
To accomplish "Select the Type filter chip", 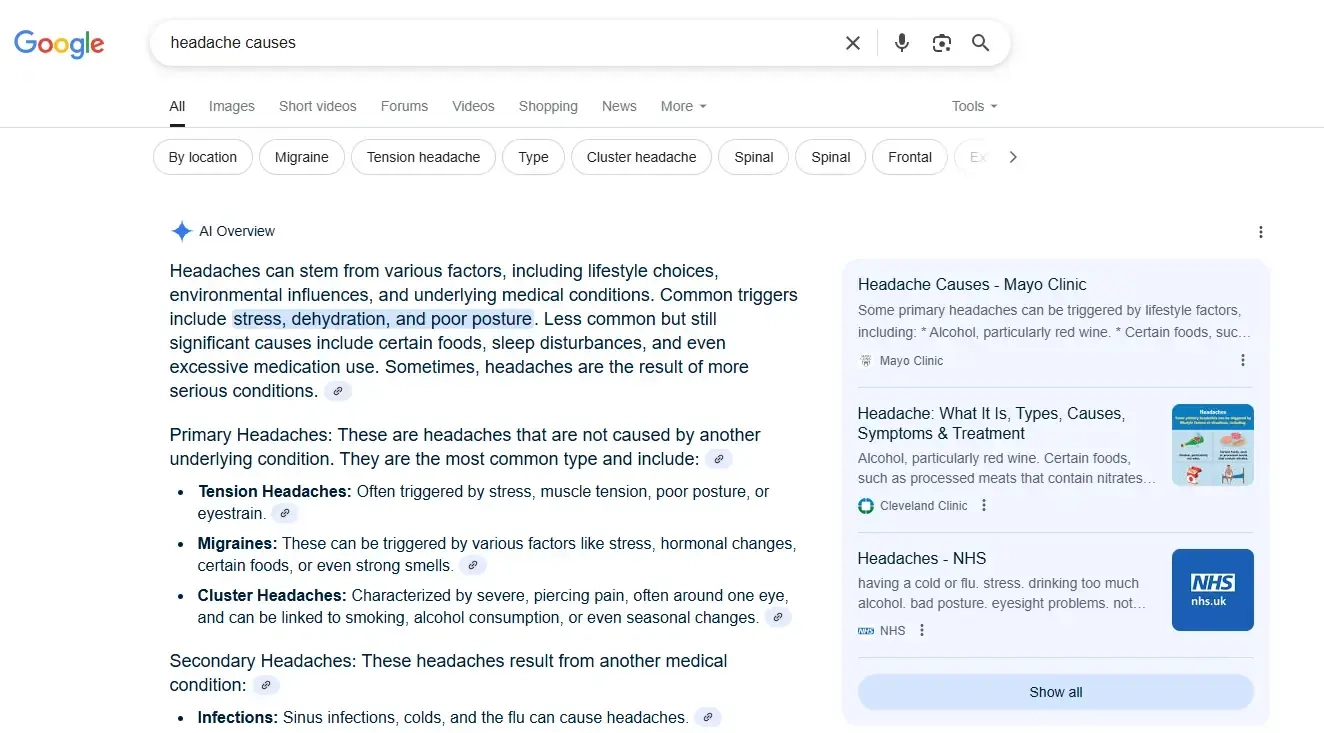I will tap(533, 157).
